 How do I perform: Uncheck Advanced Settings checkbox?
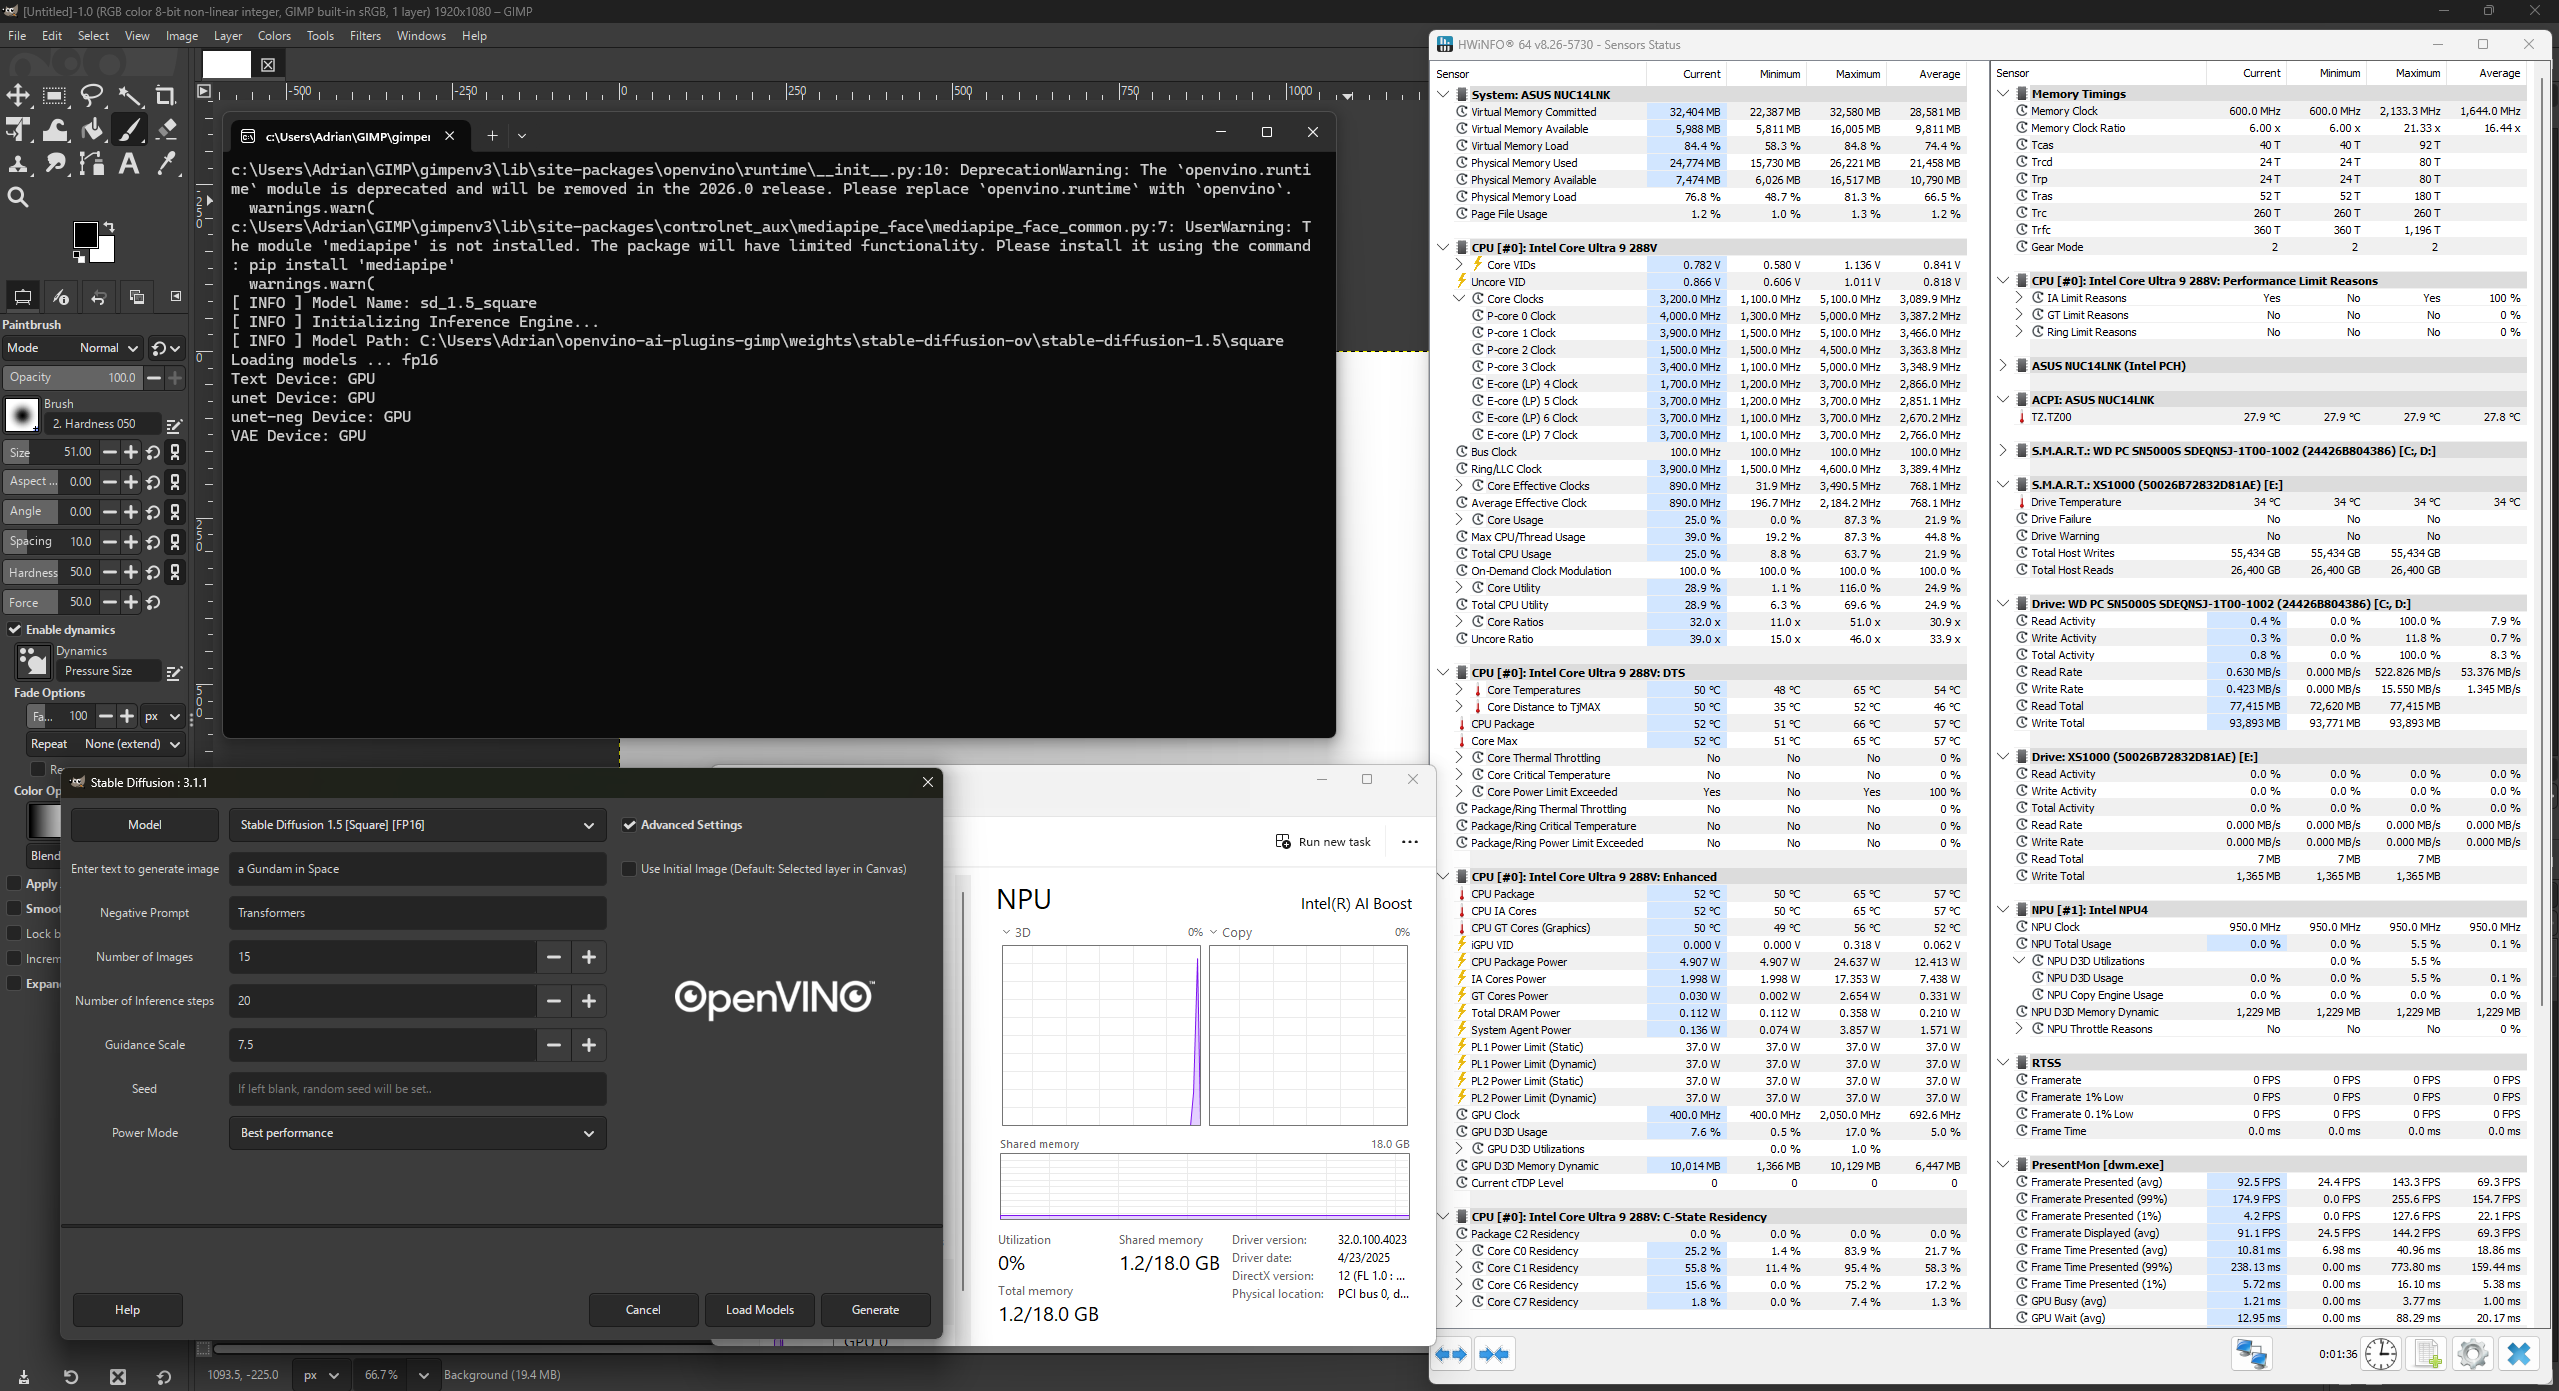tap(629, 825)
